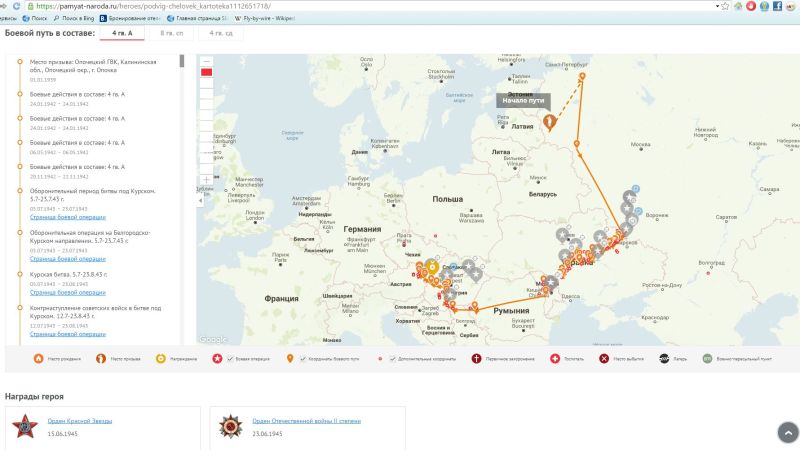Image resolution: width=800 pixels, height=450 pixels.
Task: Zoom out the map with minus button
Action: click(x=206, y=61)
